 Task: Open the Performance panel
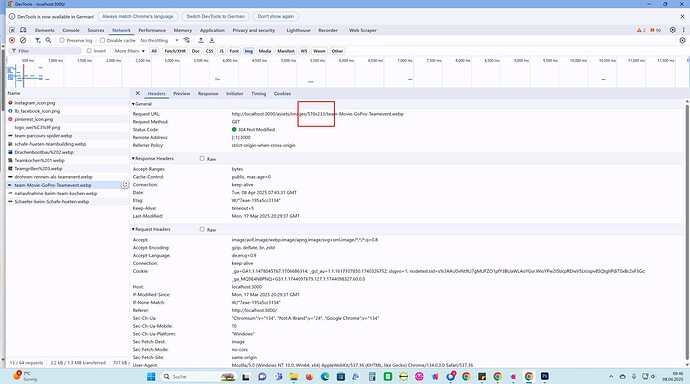[152, 30]
